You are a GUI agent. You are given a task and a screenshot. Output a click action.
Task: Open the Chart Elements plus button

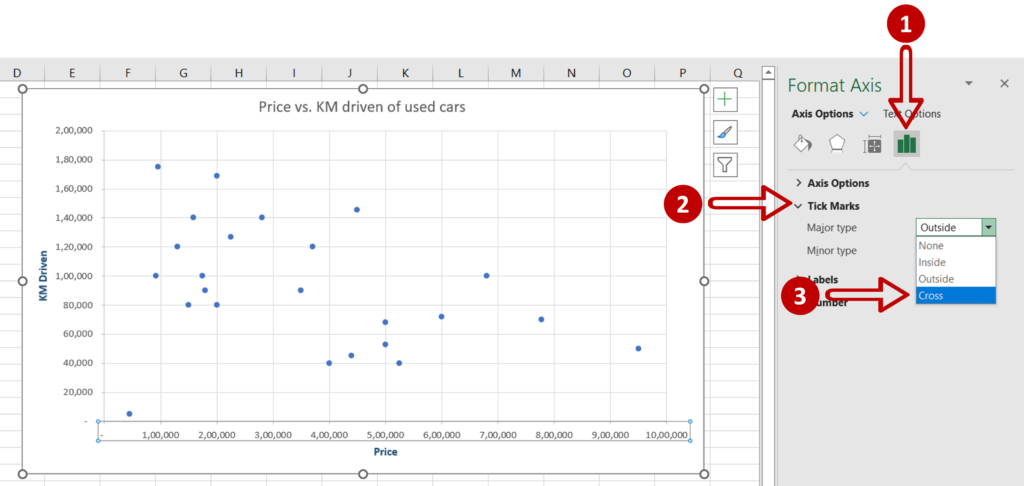click(x=725, y=100)
